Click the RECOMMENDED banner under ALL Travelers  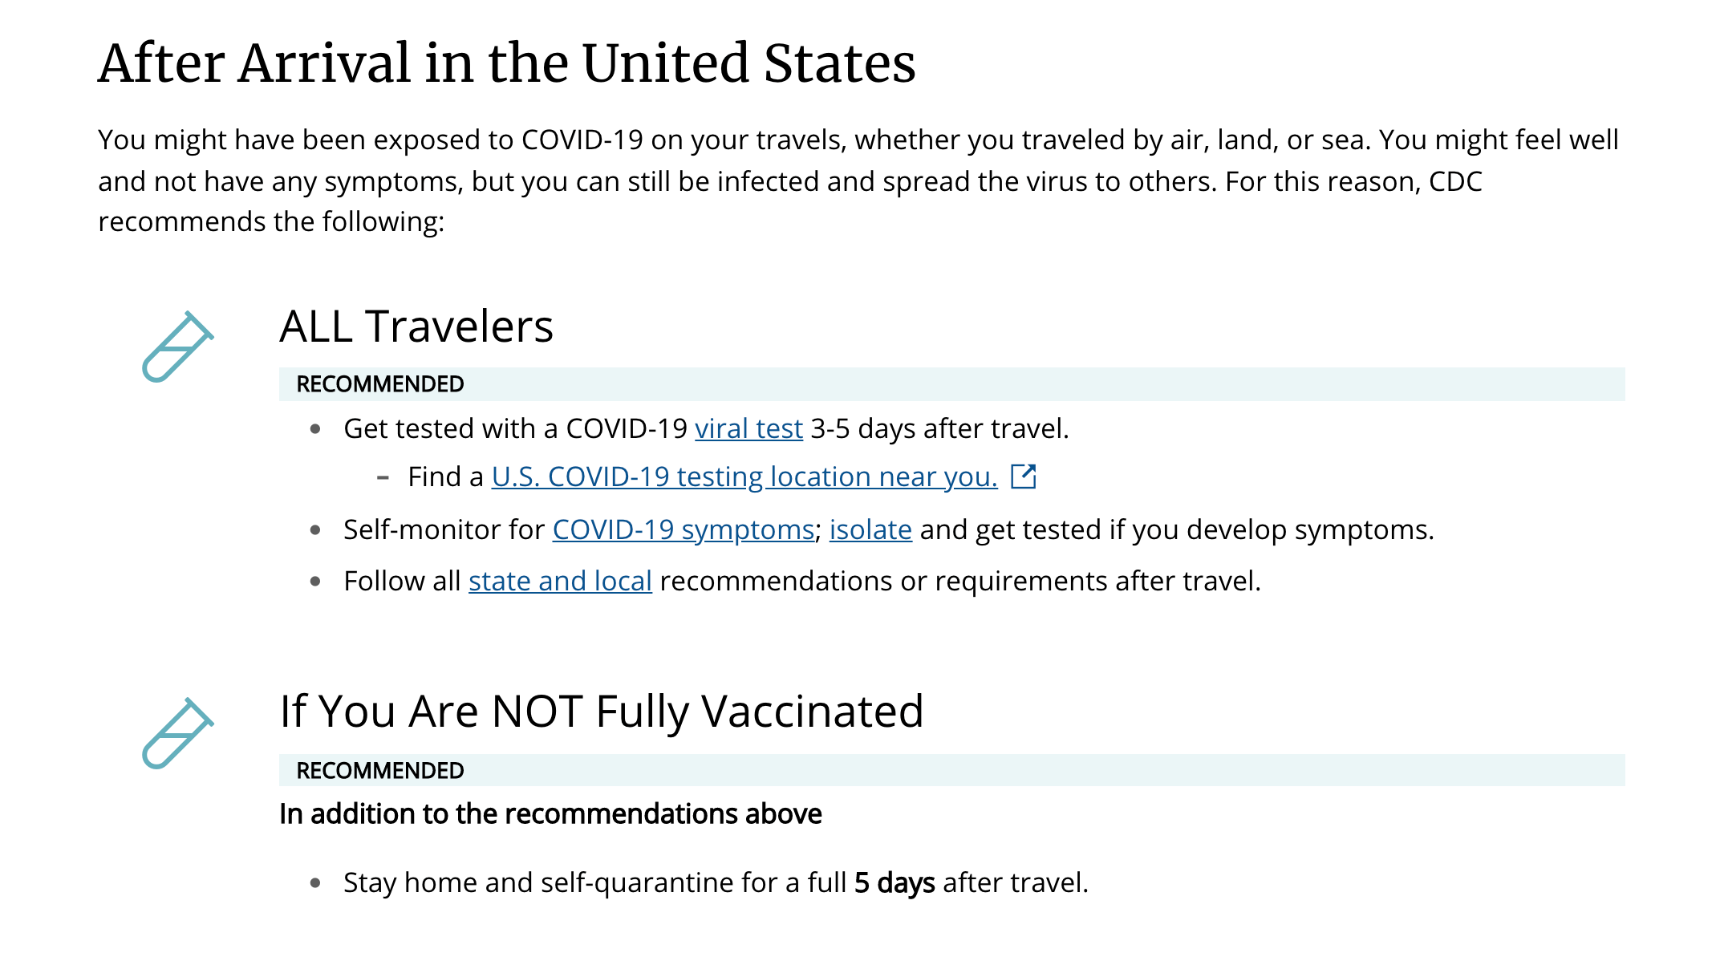coord(952,384)
